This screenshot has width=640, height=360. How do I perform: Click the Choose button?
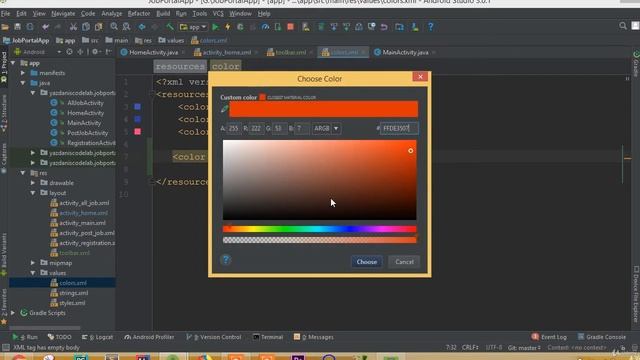point(367,262)
